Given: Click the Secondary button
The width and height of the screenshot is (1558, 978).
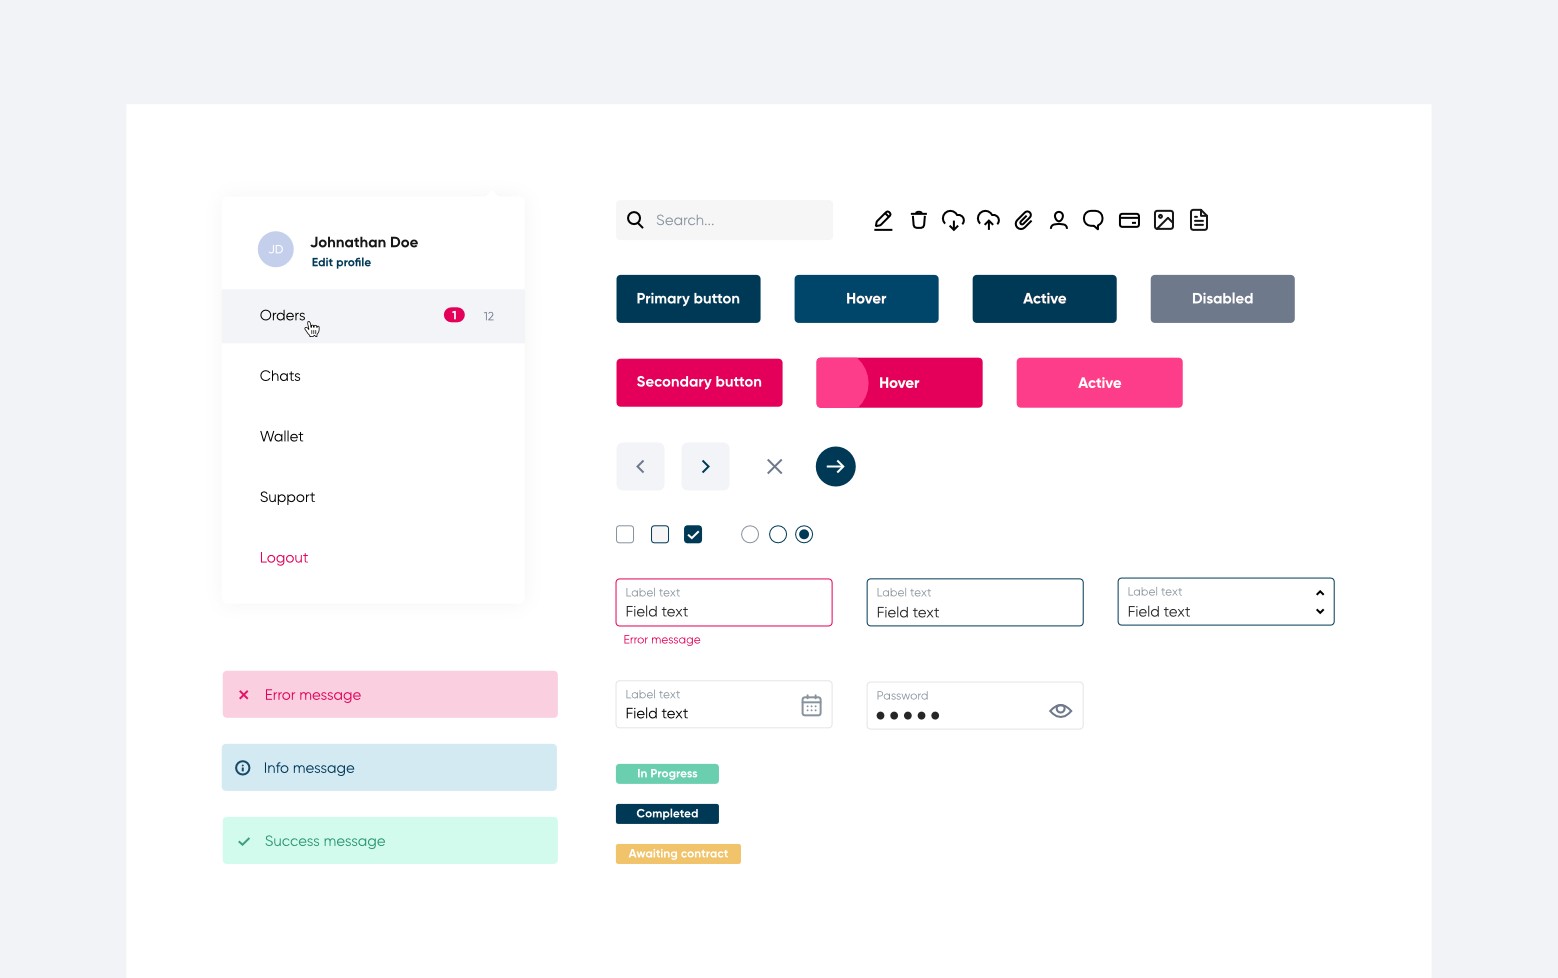Looking at the screenshot, I should (699, 382).
